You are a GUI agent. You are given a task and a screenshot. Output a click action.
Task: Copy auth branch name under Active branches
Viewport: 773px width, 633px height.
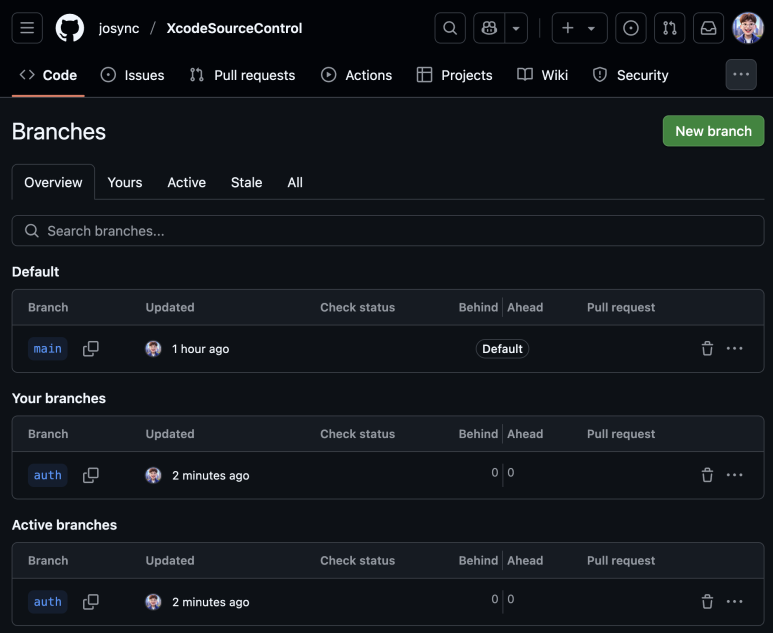coord(91,602)
